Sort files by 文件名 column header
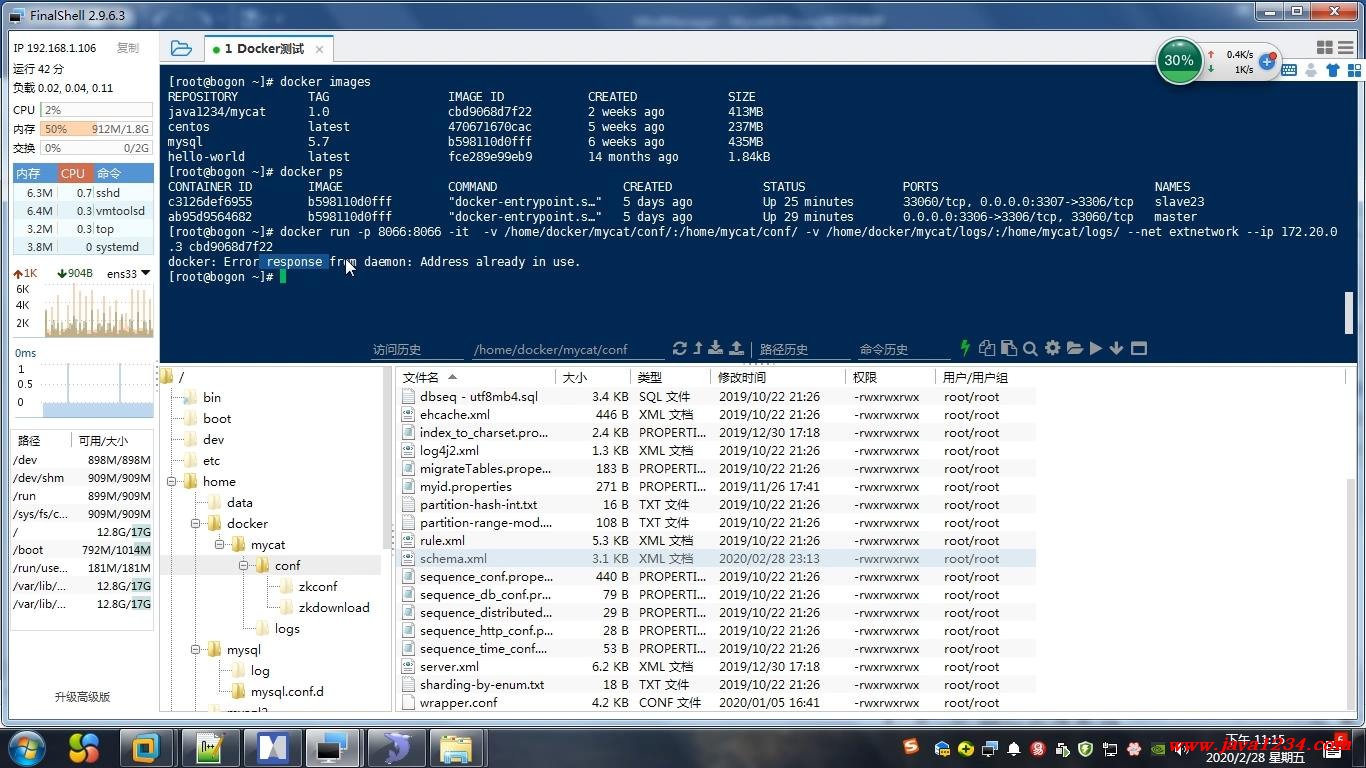This screenshot has width=1366, height=768. pyautogui.click(x=477, y=377)
